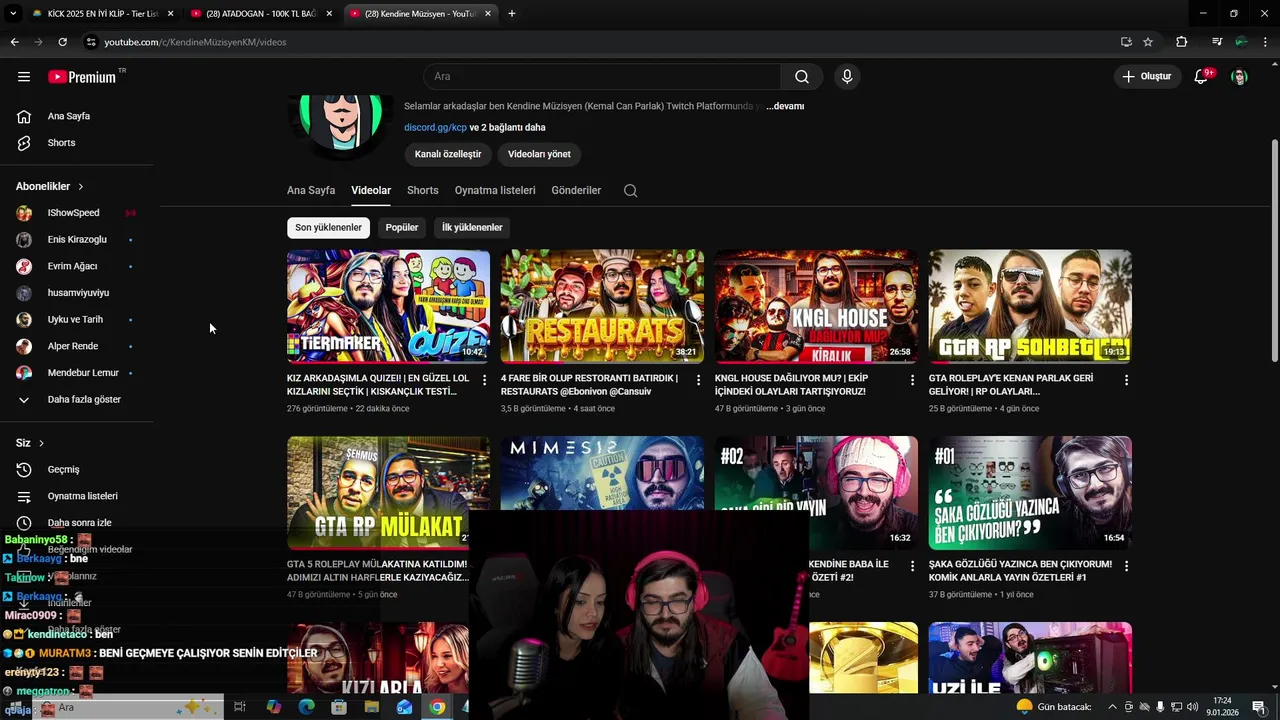The image size is (1280, 720).
Task: Open Task View on the taskbar
Action: (x=240, y=707)
